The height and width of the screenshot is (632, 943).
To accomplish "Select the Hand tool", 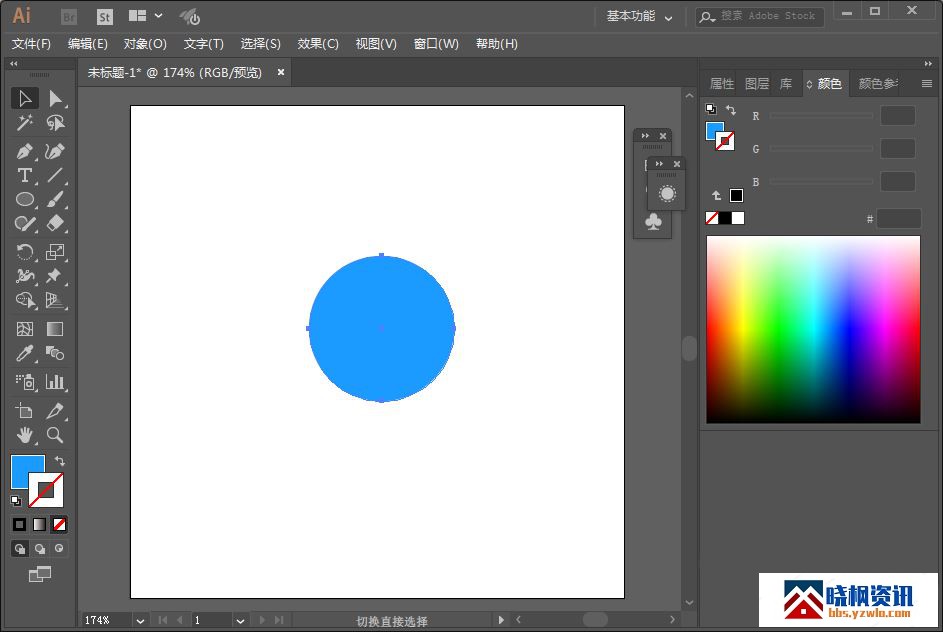I will [25, 435].
